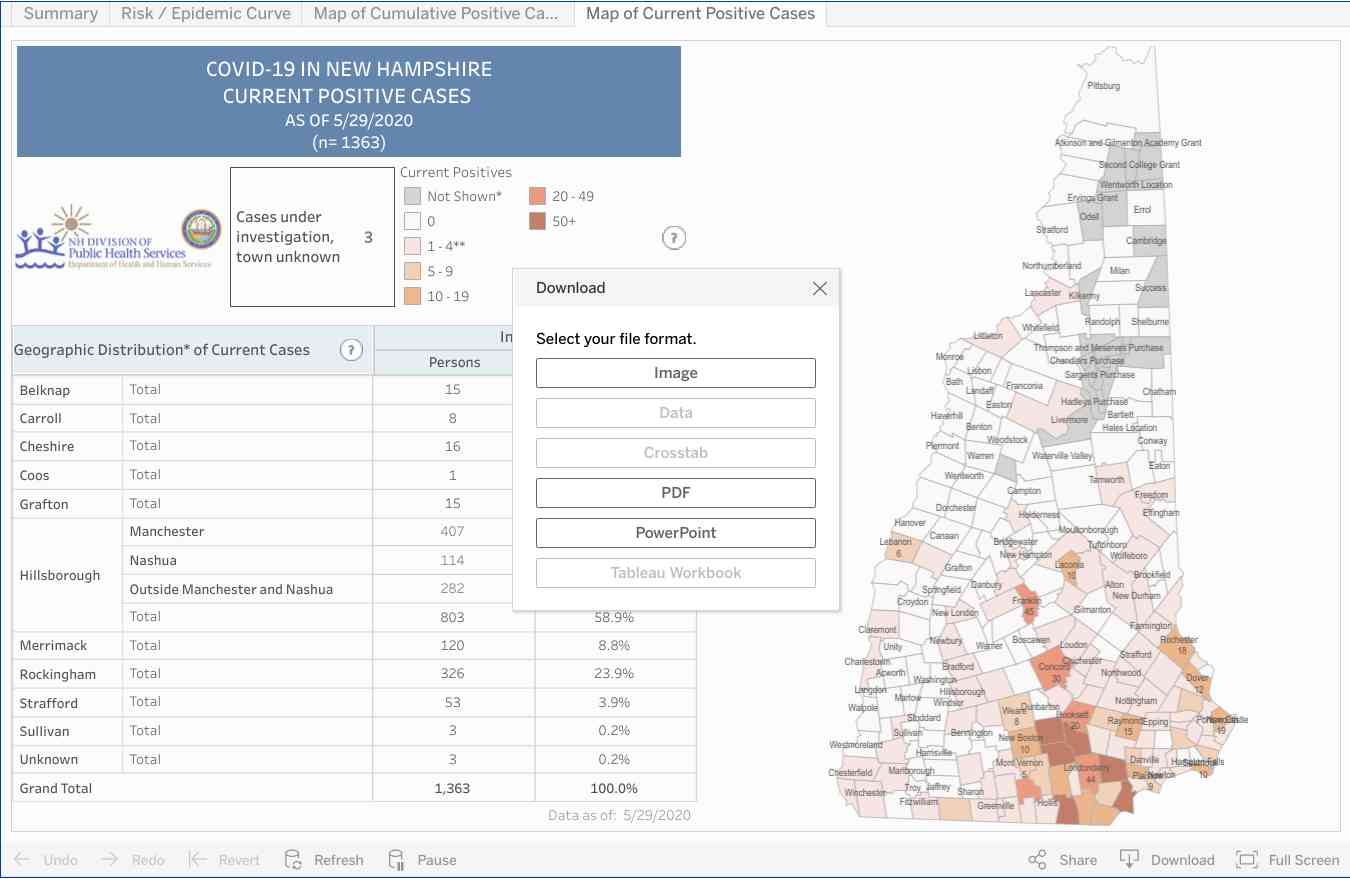Screen dimensions: 1350x879
Task: Open the Risk / Epidemic Curve tab
Action: (206, 14)
